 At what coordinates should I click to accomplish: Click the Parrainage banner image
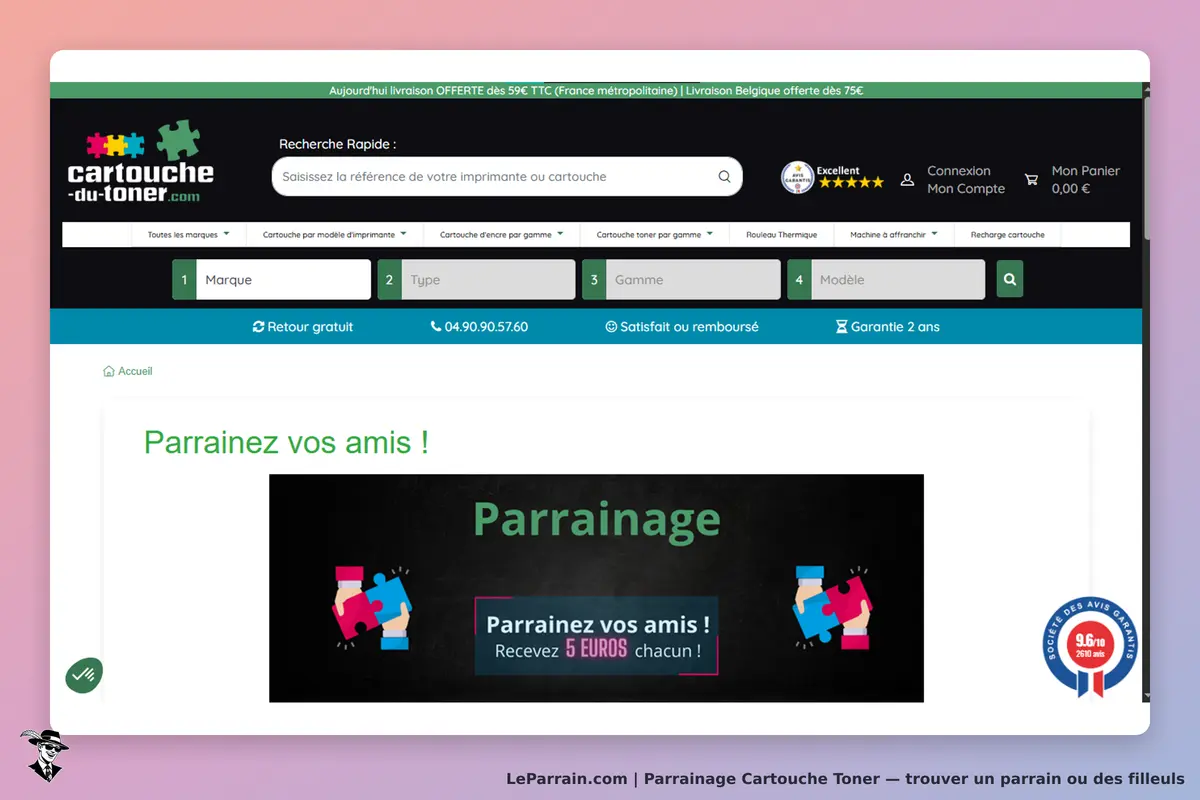pyautogui.click(x=596, y=588)
